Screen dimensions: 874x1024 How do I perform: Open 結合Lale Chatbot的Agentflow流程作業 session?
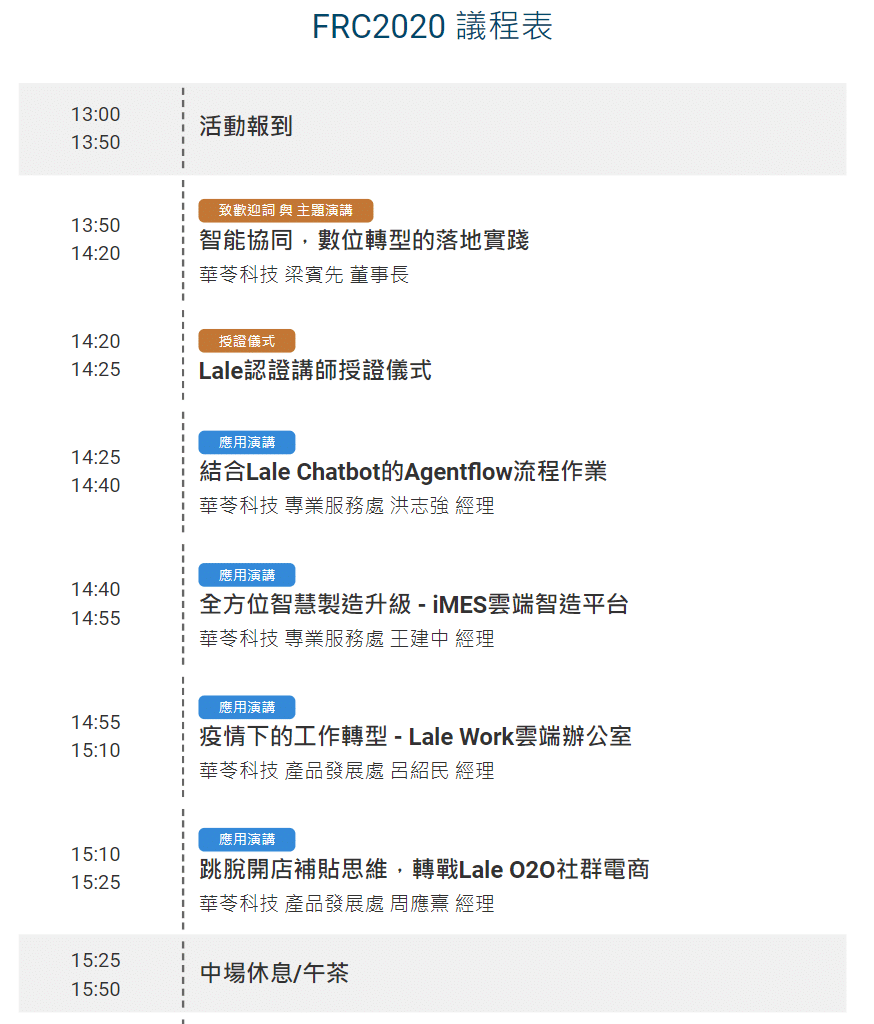coord(403,472)
